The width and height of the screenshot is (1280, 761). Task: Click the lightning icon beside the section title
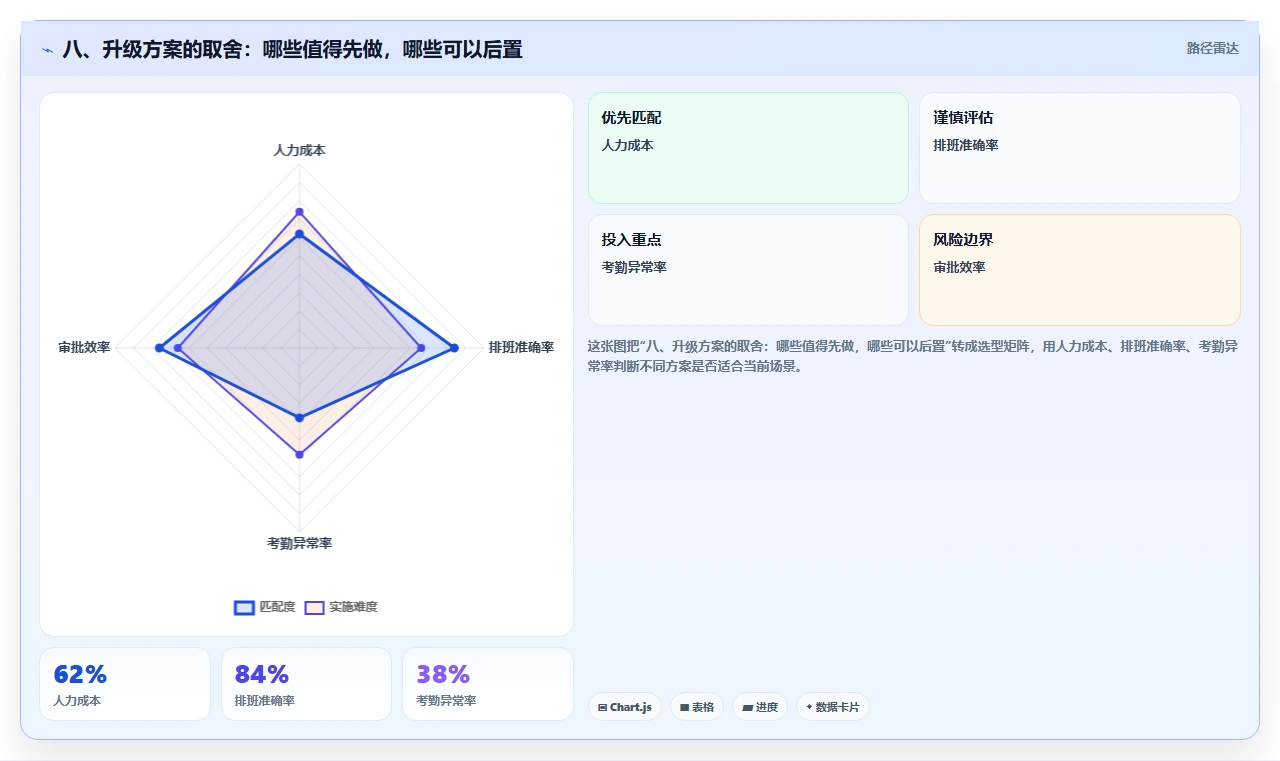tap(48, 50)
